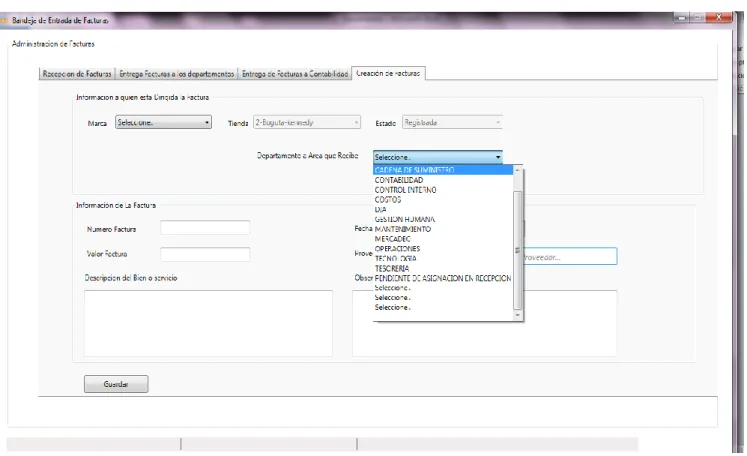Choose CONTABILIDAD in the department list

click(443, 180)
